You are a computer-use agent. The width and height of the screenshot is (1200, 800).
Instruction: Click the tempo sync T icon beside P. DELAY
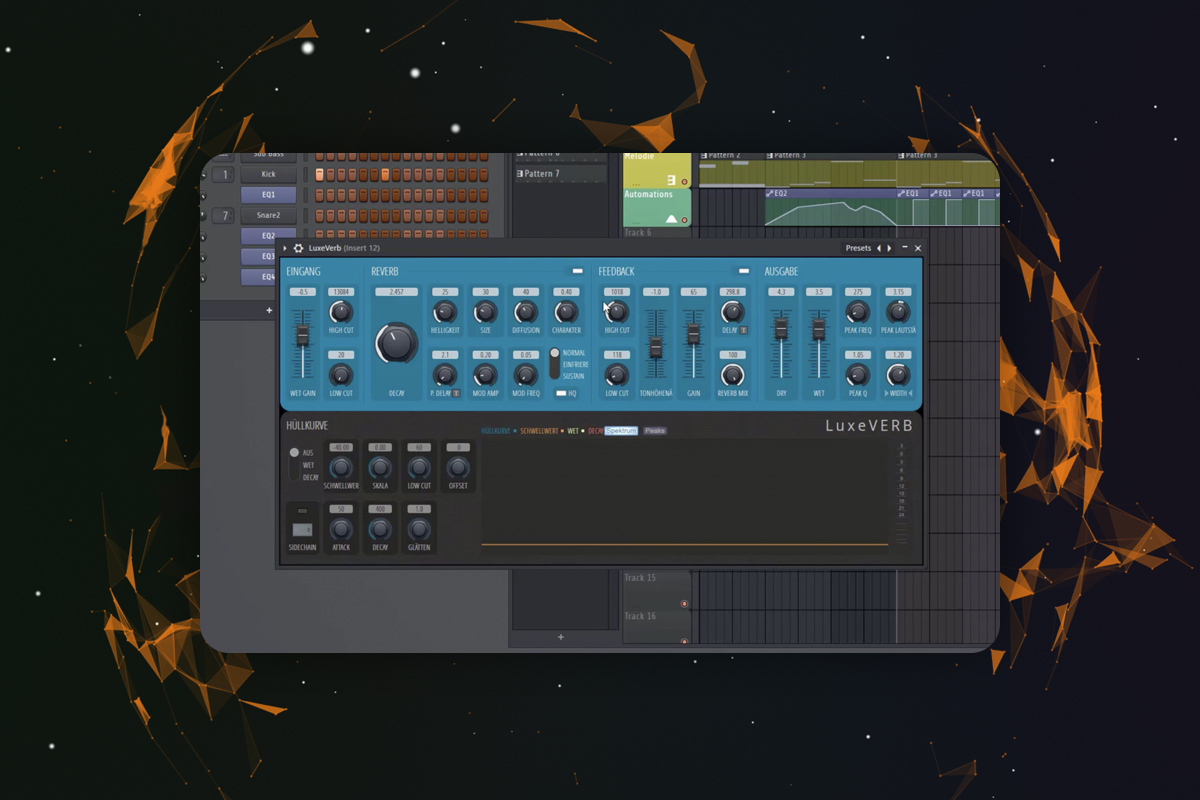455,392
